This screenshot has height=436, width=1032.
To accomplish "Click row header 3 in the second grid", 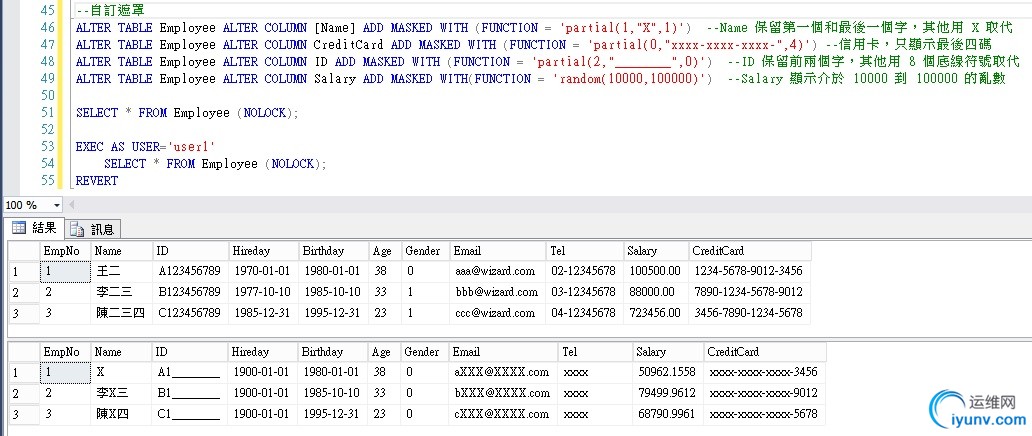I will point(23,414).
